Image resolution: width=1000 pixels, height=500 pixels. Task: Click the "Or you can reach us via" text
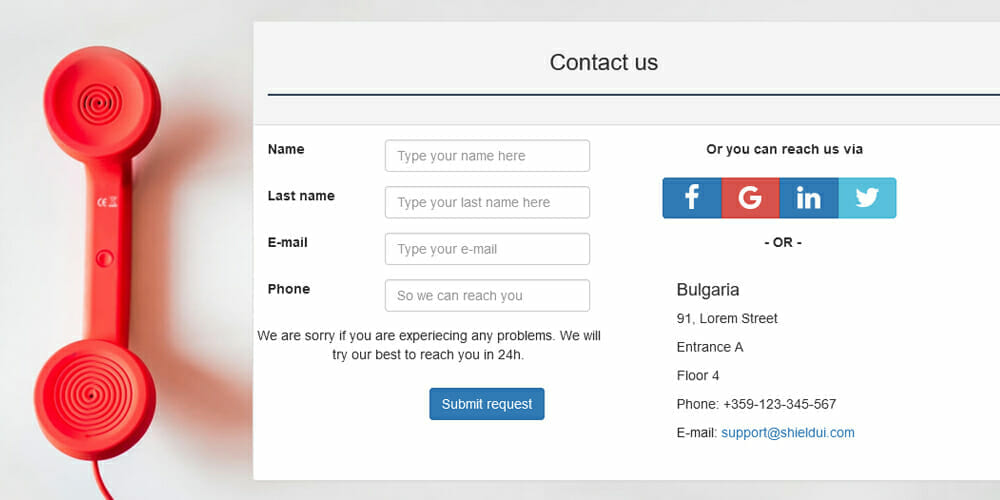pyautogui.click(x=784, y=149)
